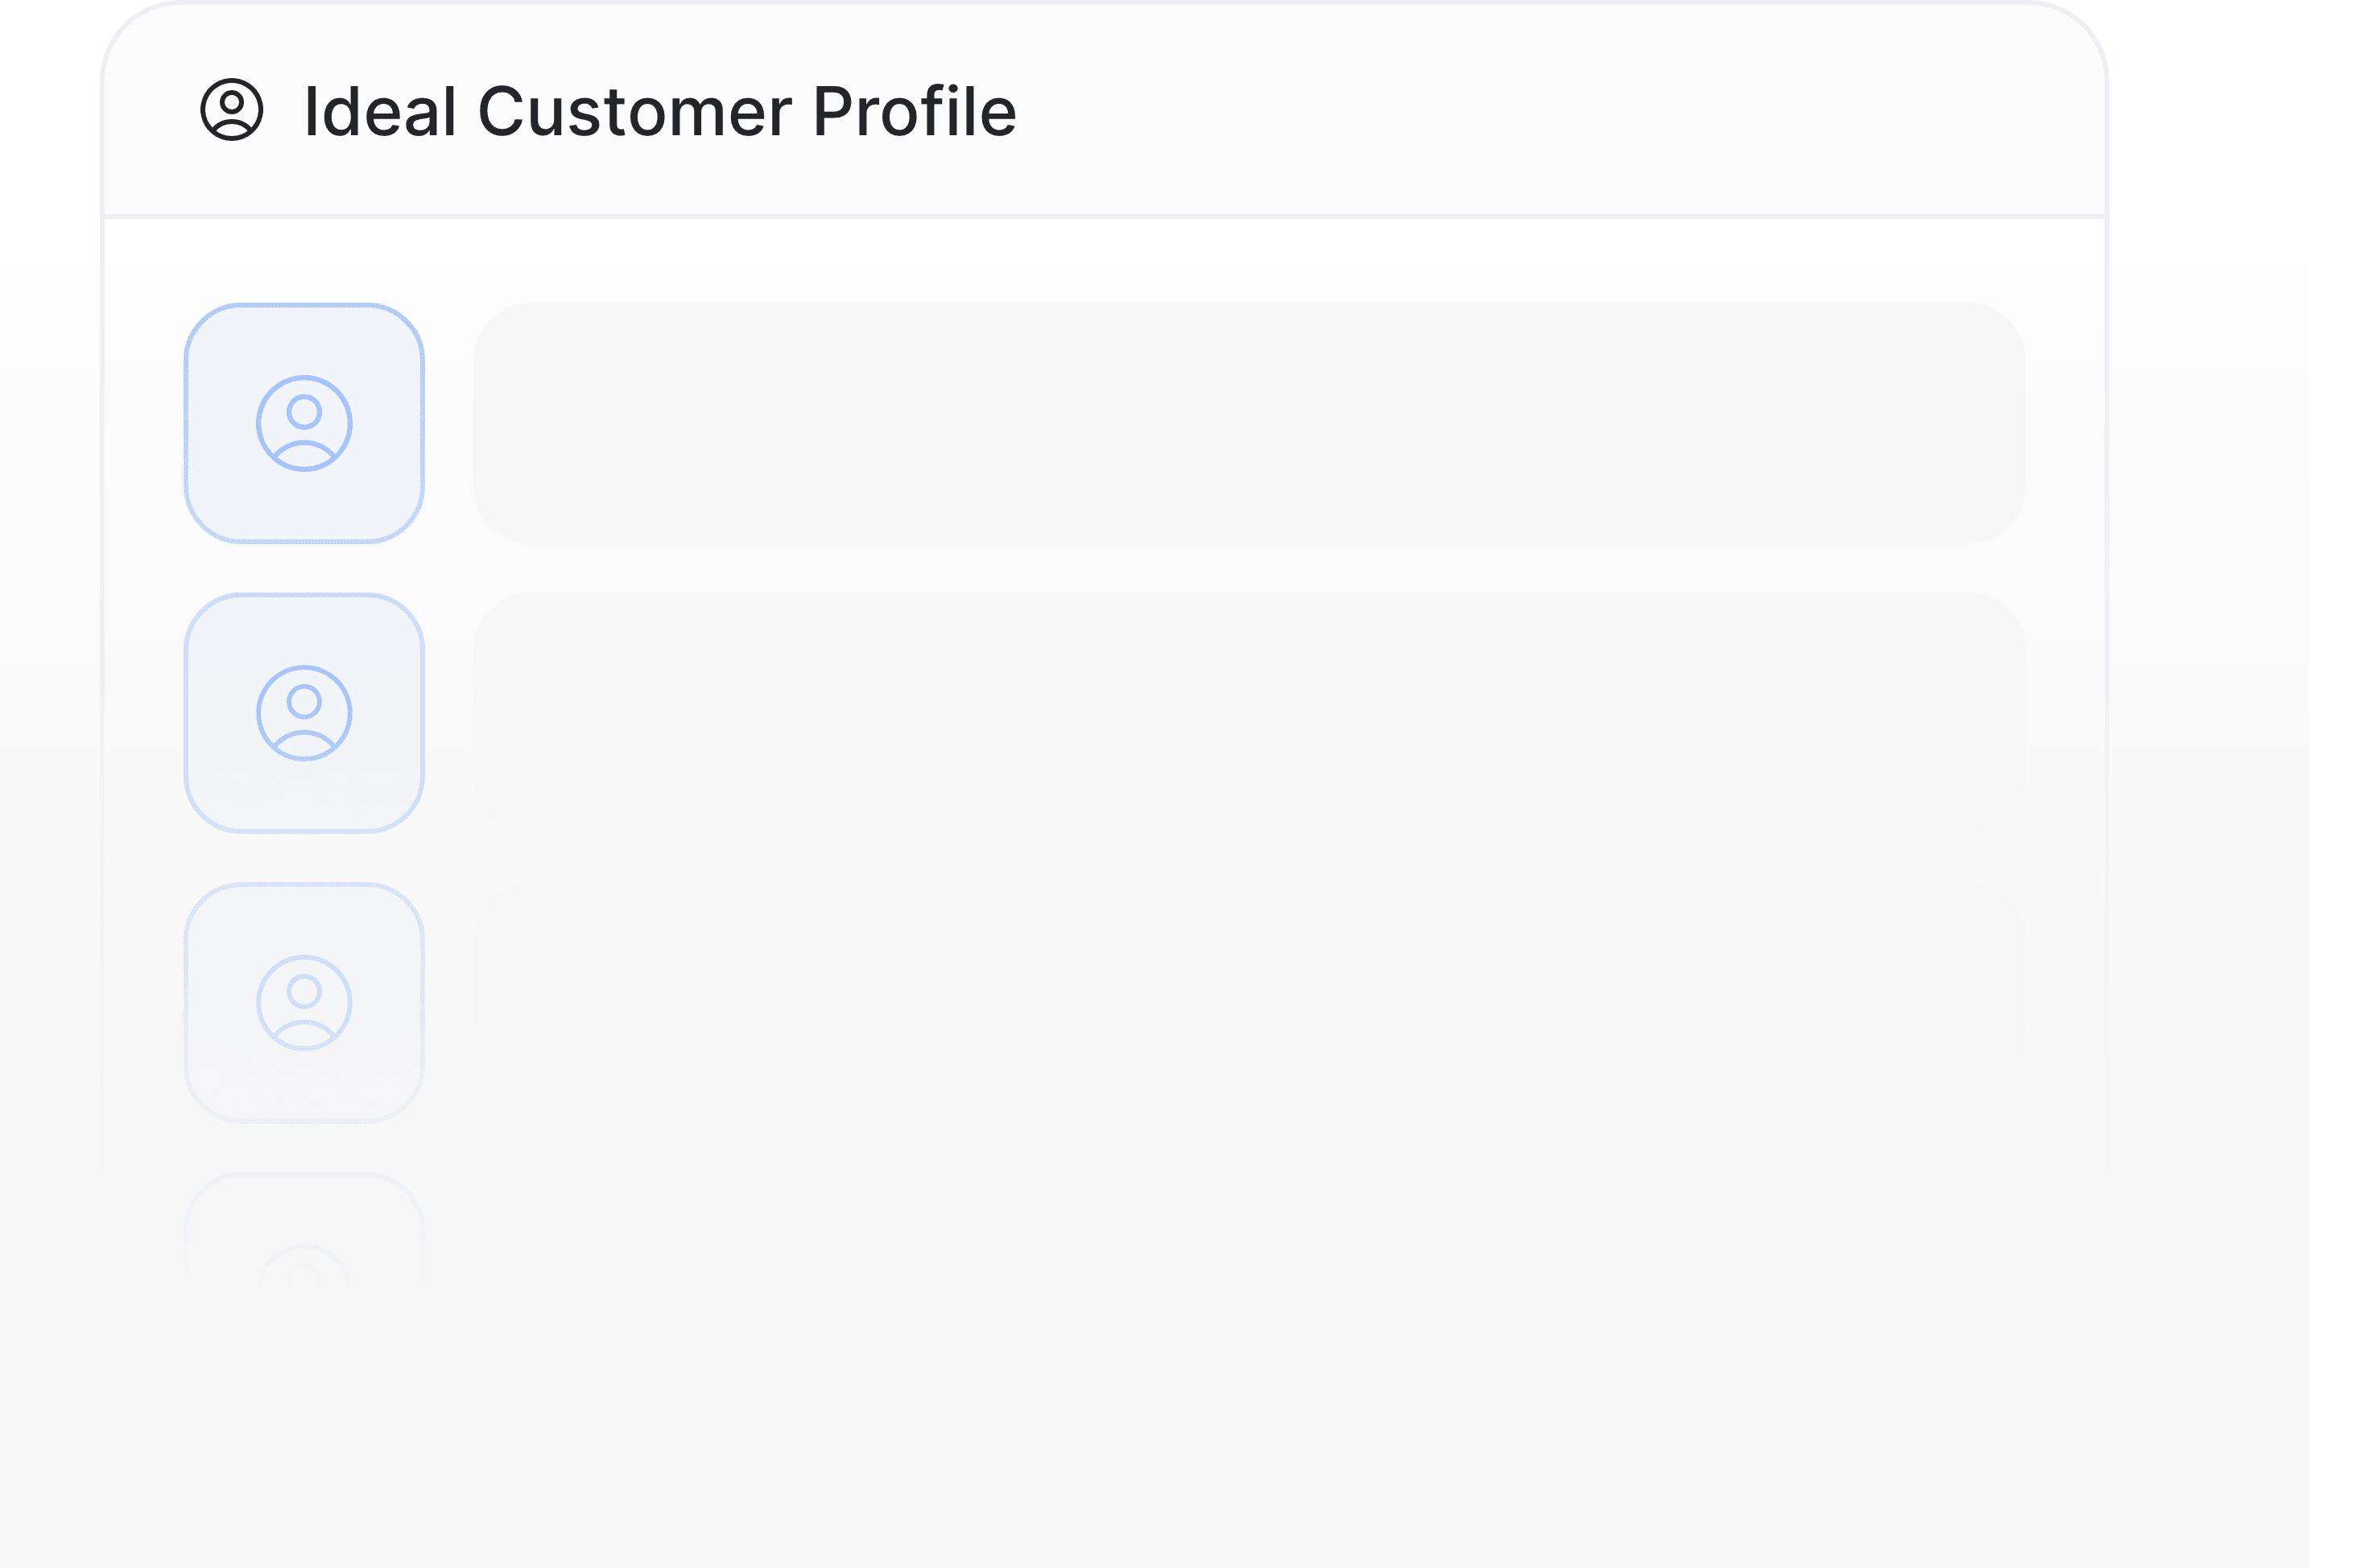Open the third gray placeholder row
This screenshot has height=1568, width=2375.
coord(1249,1003)
